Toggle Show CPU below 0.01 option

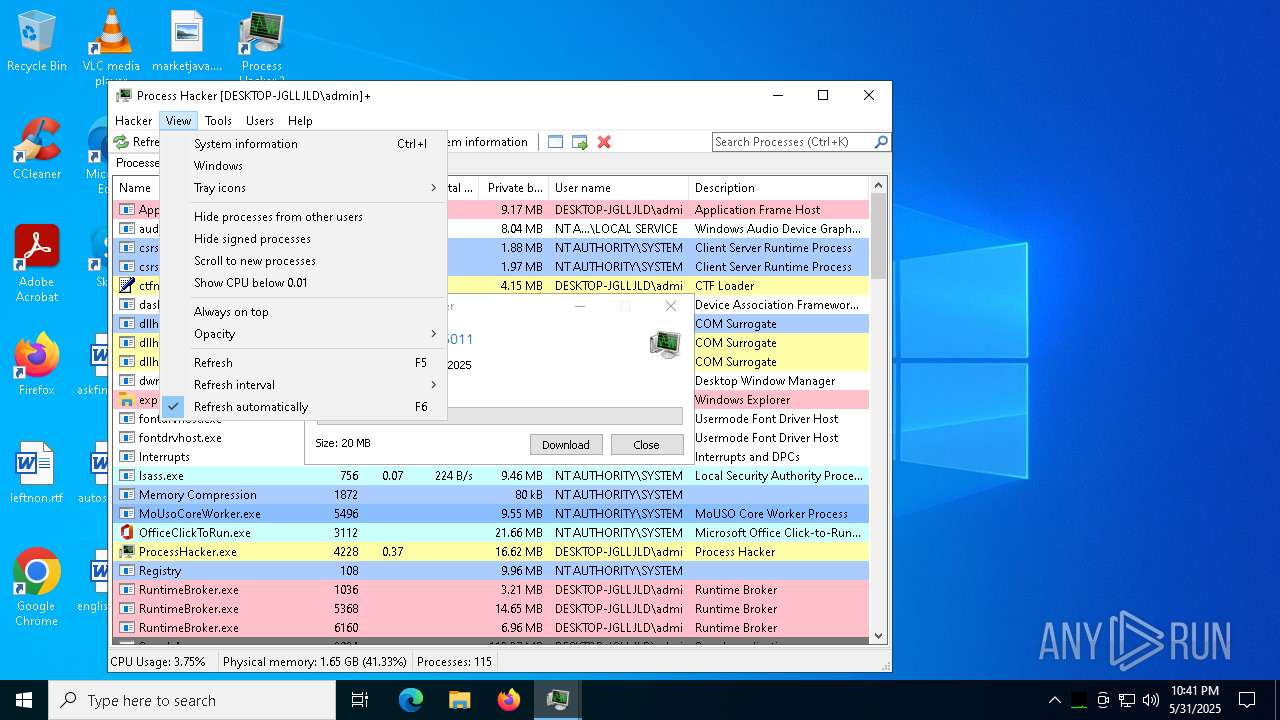[303, 283]
